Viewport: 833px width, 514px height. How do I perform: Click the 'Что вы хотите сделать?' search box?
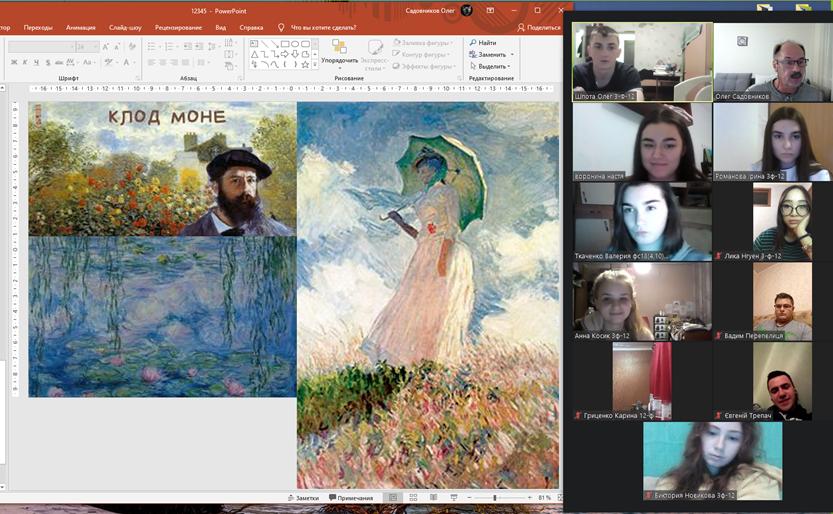tap(318, 28)
